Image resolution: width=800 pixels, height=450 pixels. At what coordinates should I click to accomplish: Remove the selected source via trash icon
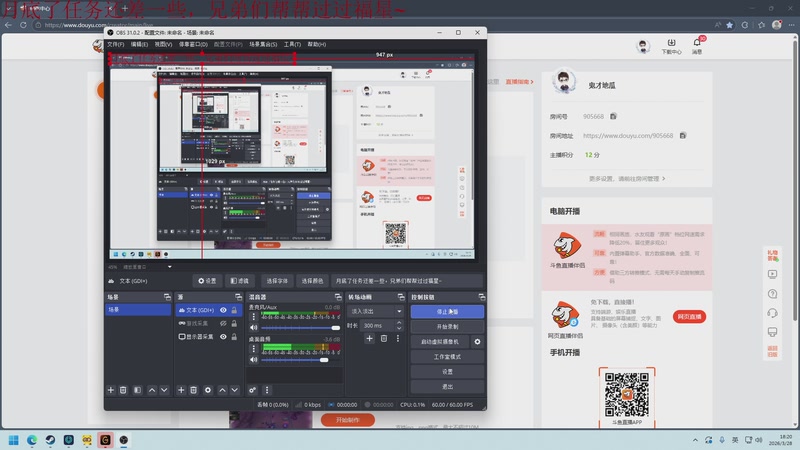pyautogui.click(x=193, y=390)
